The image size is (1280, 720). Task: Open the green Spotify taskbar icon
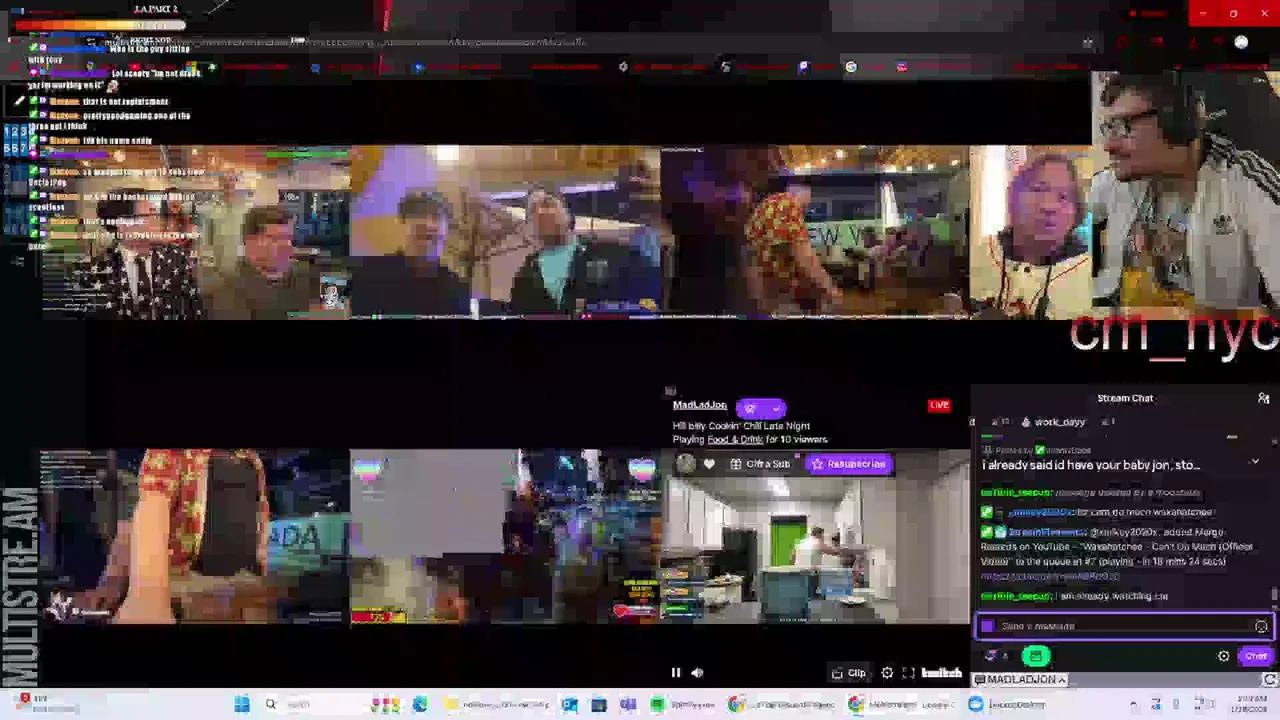tap(656, 705)
